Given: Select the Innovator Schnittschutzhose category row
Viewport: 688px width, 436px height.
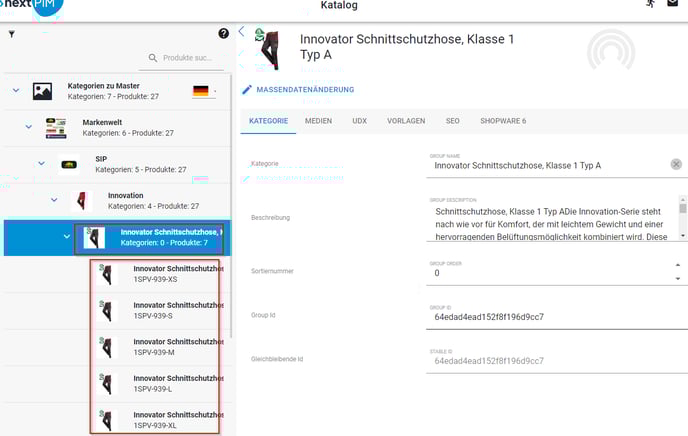Looking at the screenshot, I should [x=117, y=237].
